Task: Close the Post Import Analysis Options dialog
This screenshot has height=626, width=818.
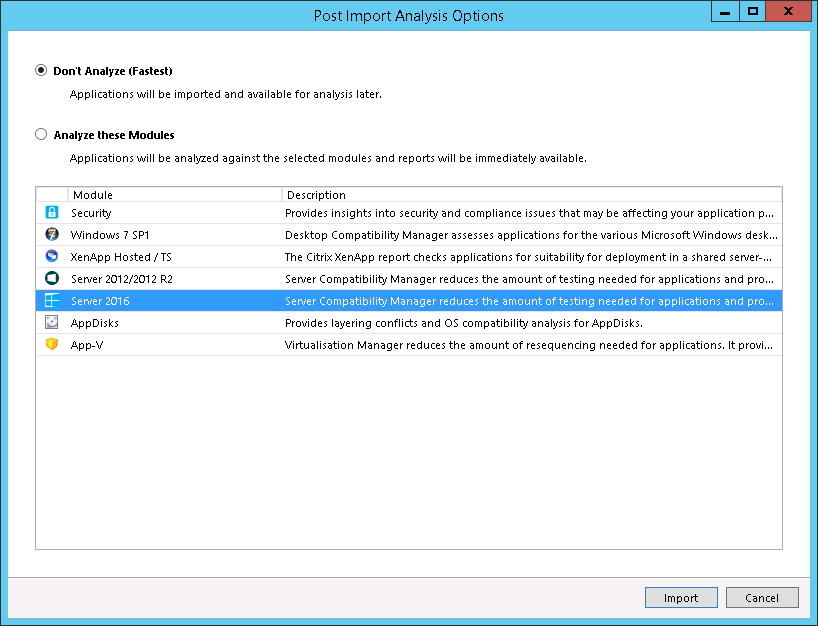Action: pos(790,11)
